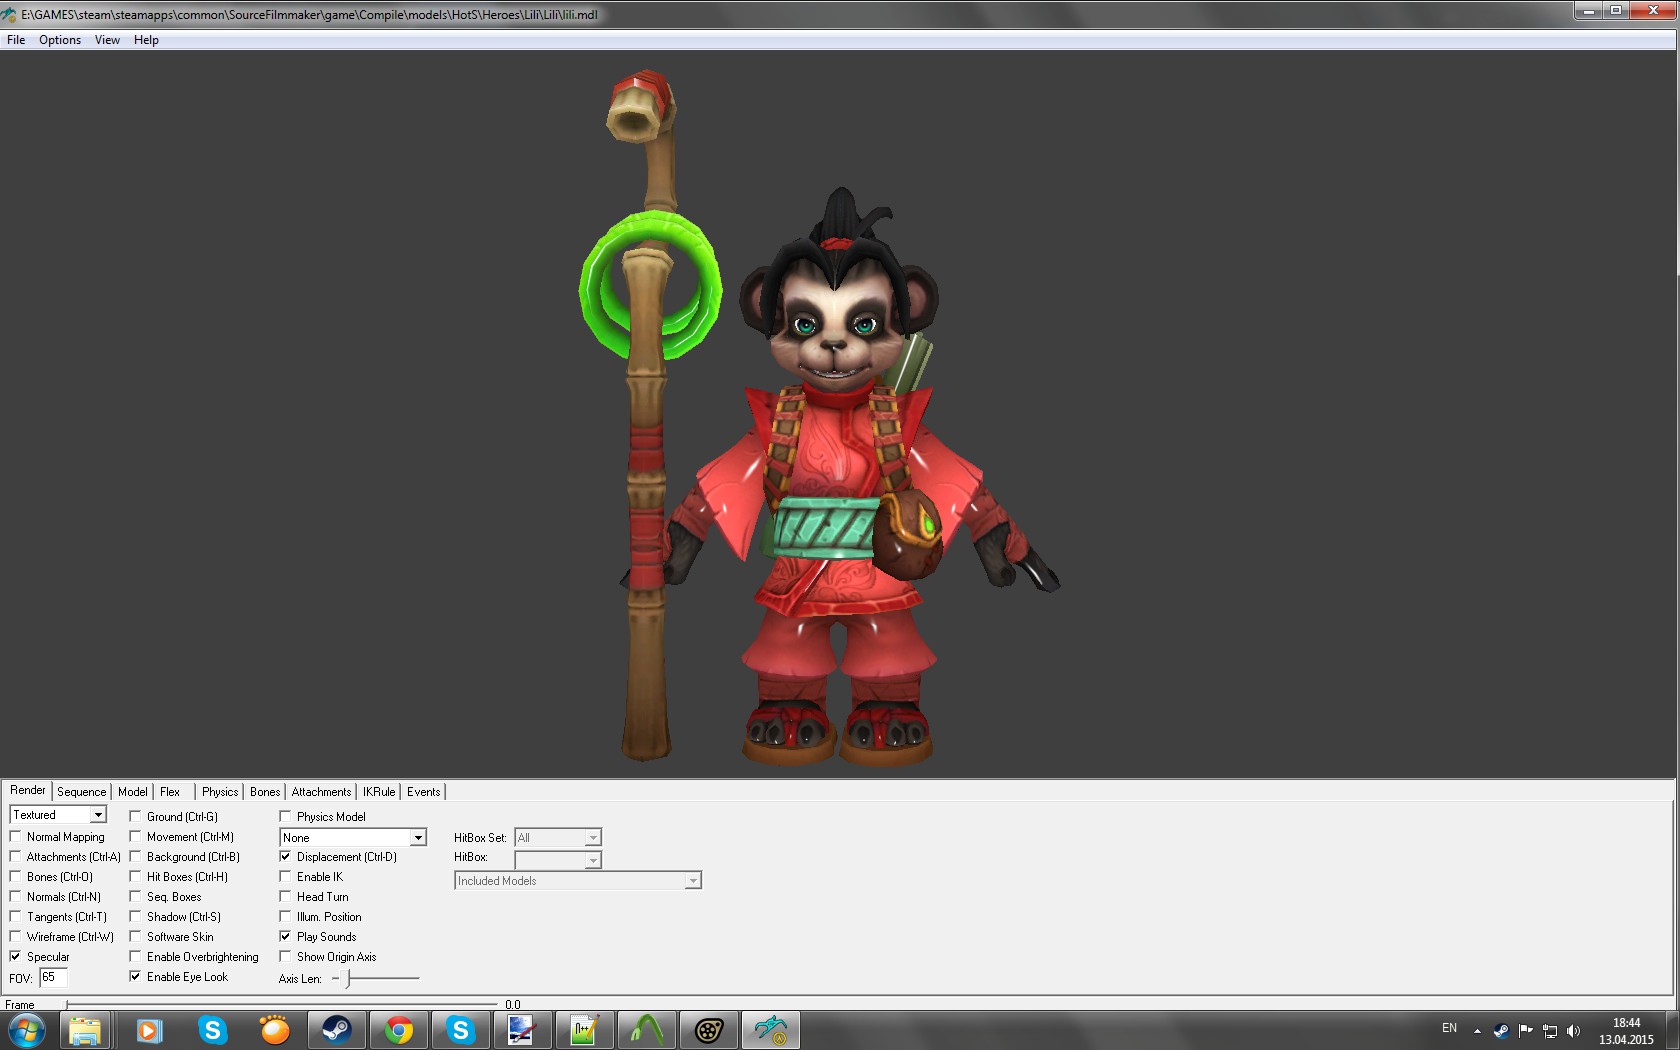This screenshot has height=1050, width=1680.
Task: Click the EN language indicator
Action: click(x=1449, y=1028)
